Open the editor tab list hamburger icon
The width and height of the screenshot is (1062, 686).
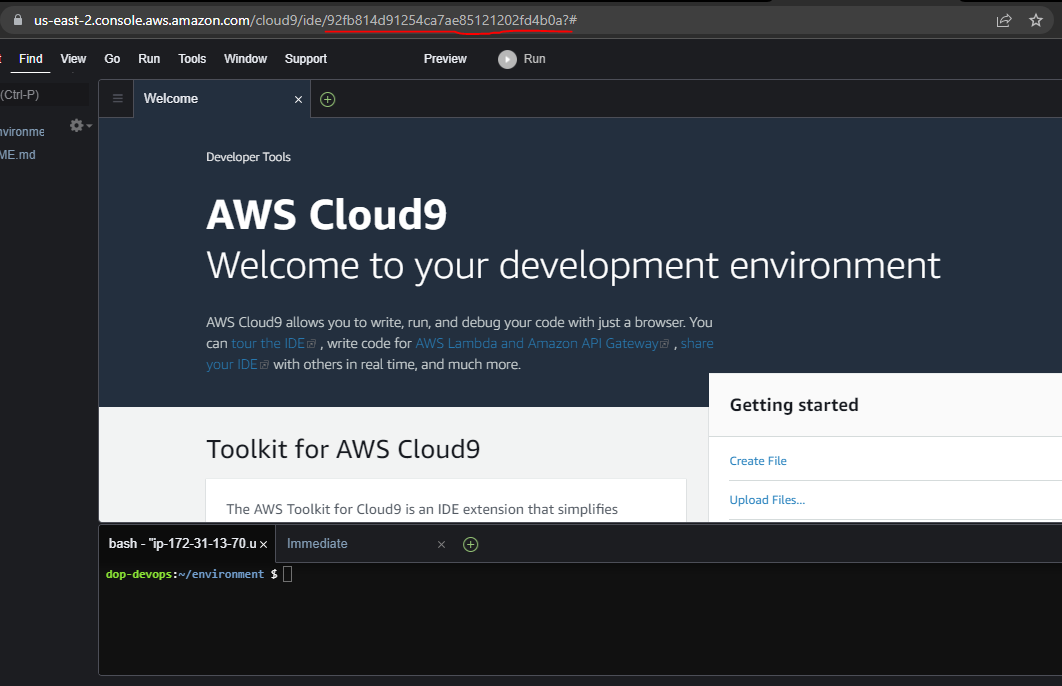click(117, 98)
